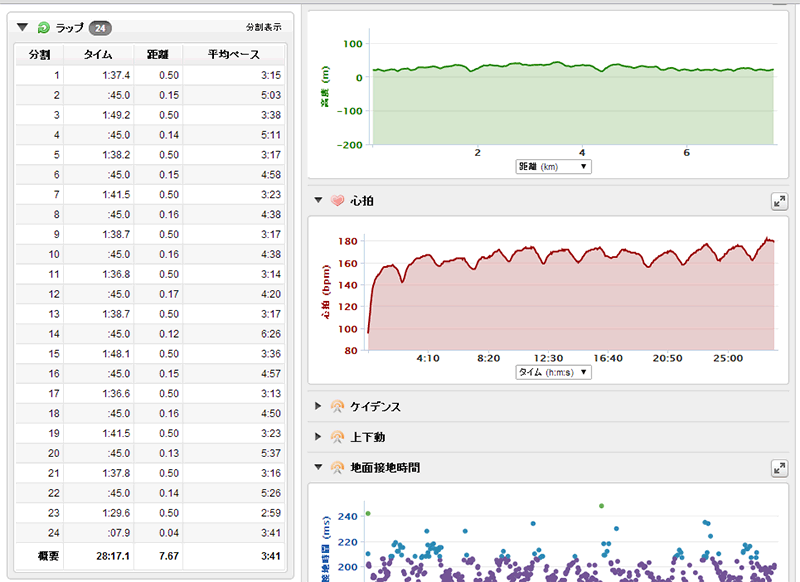Collapse the ラップ panel

point(23,28)
